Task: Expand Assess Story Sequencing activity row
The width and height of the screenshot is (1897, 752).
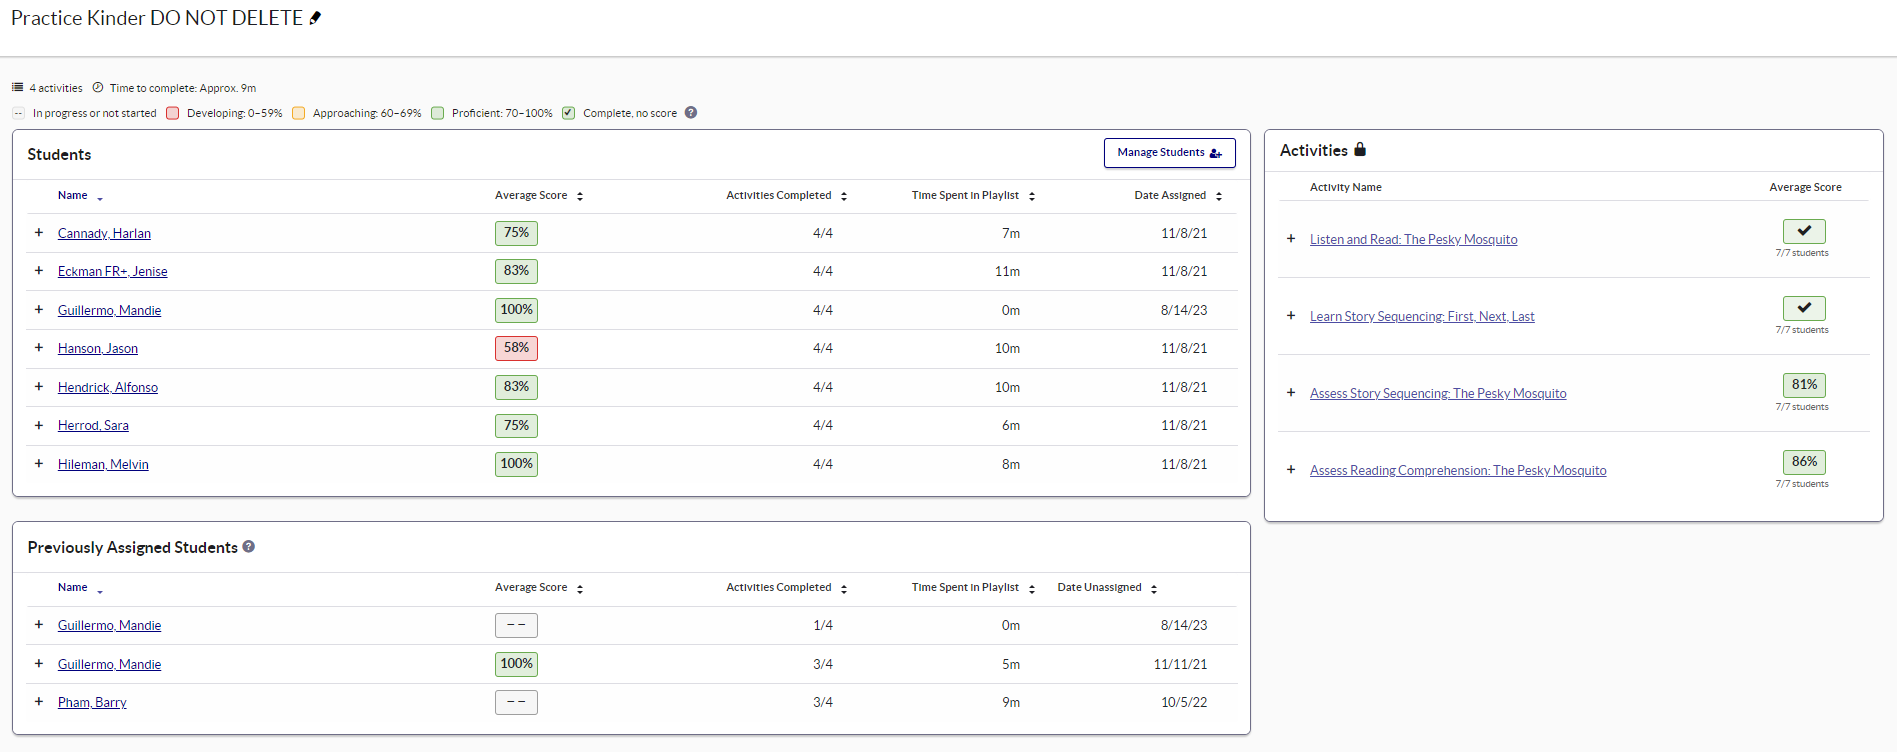Action: pos(1291,392)
